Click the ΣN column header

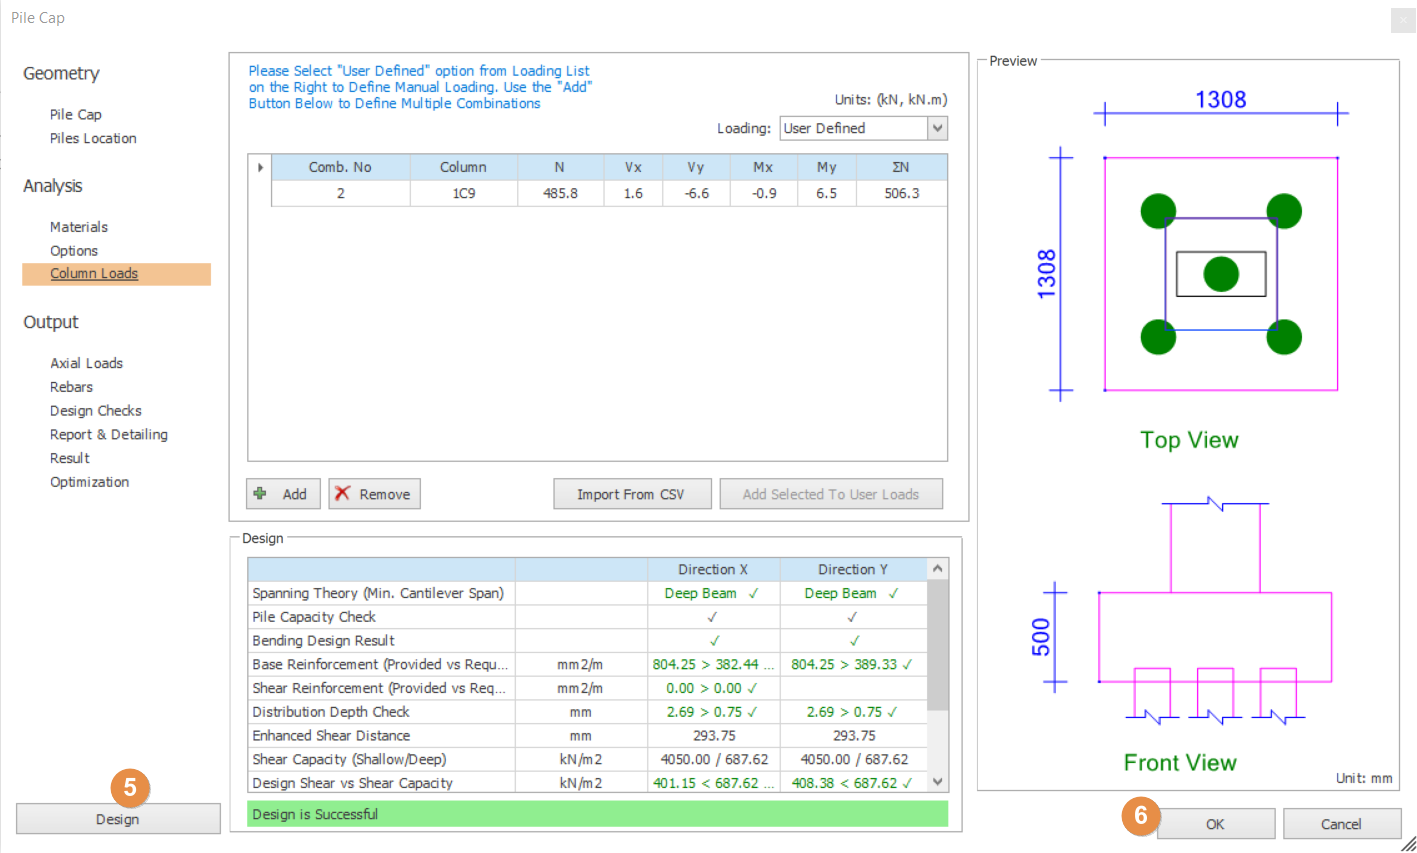(x=901, y=167)
